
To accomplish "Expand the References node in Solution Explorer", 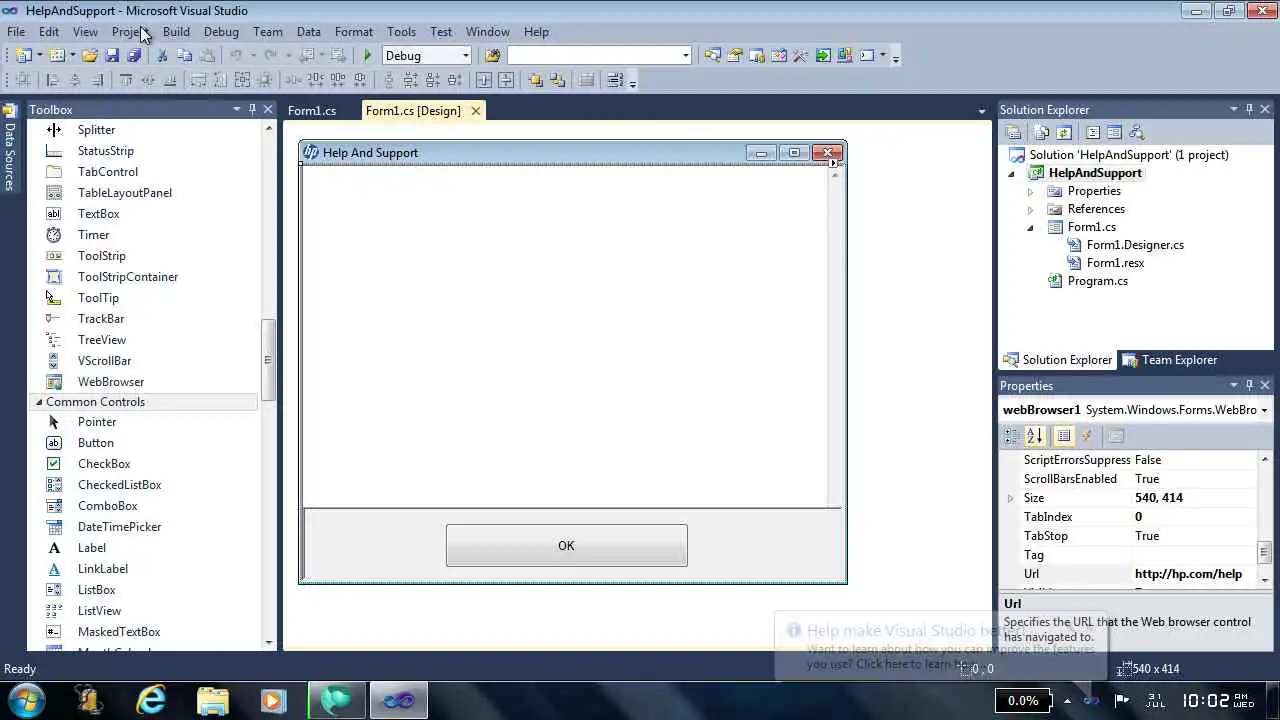I will click(x=1030, y=209).
